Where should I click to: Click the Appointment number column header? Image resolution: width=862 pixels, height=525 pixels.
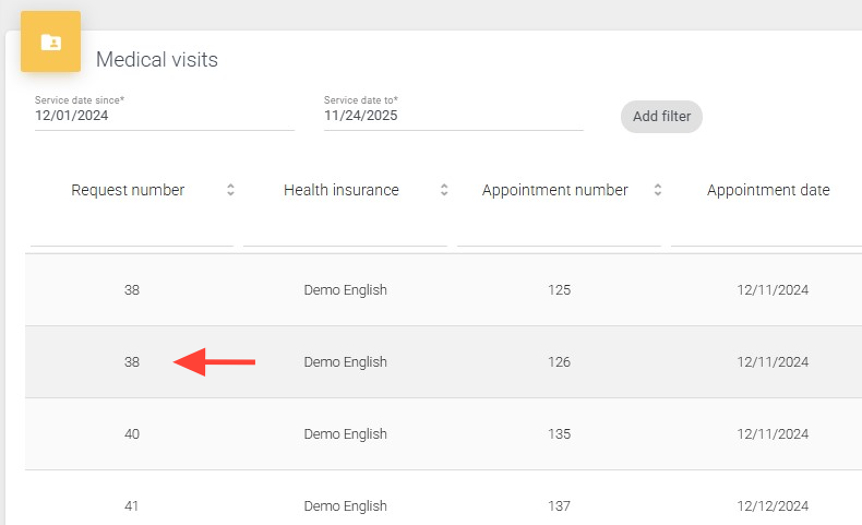coord(555,190)
